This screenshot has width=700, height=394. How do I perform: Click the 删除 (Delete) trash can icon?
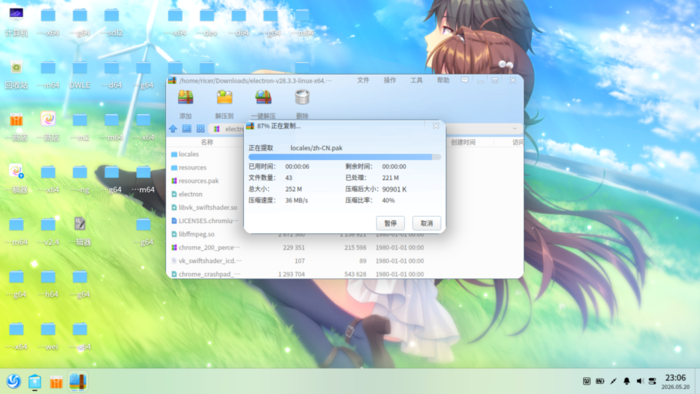point(302,97)
